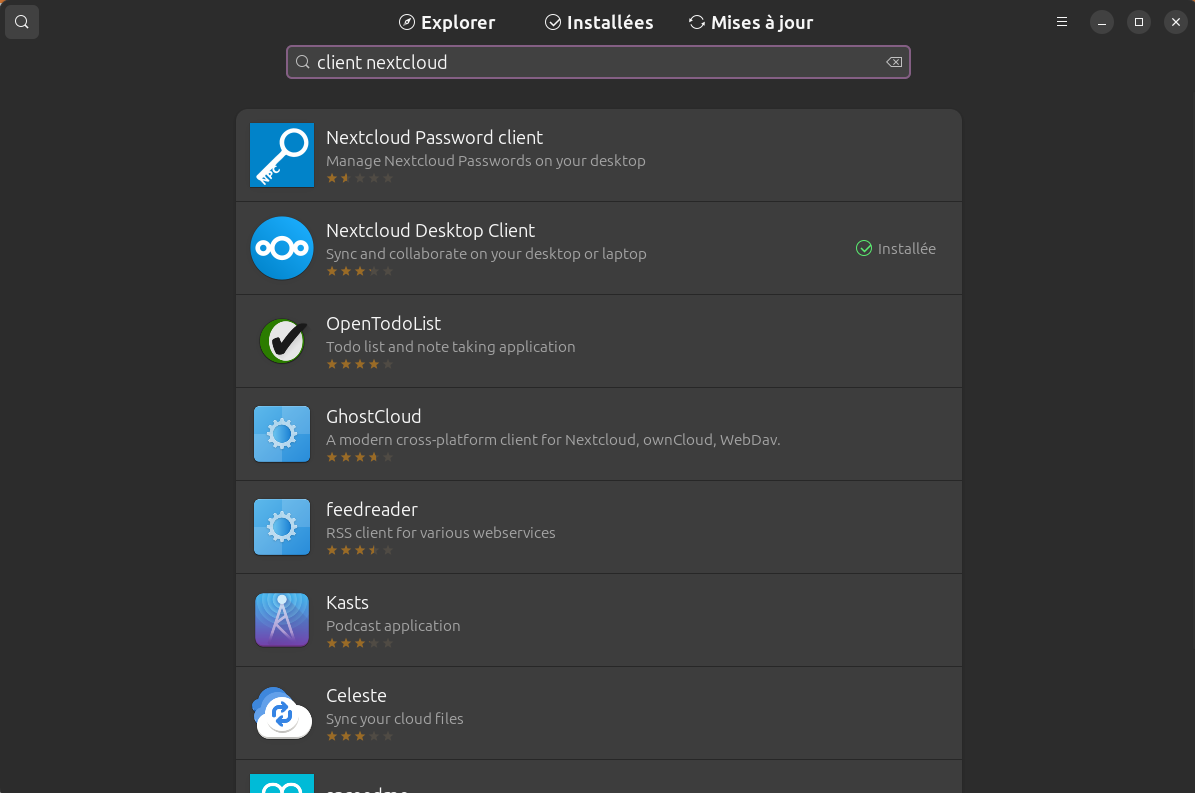This screenshot has height=793, width=1195.
Task: Select the GhostCloud title
Action: (373, 417)
